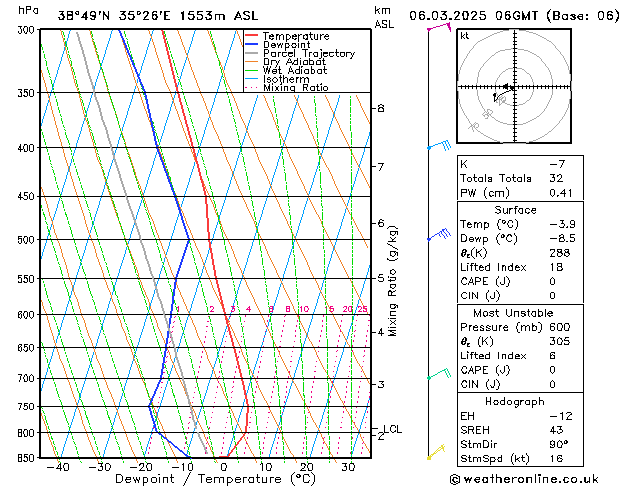Click the purple wind barb at 300 hPa
The width and height of the screenshot is (629, 486).
point(438,28)
